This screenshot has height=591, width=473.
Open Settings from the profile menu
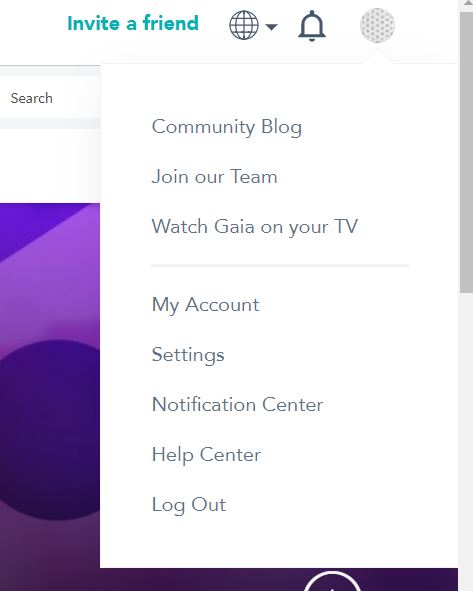tap(188, 355)
